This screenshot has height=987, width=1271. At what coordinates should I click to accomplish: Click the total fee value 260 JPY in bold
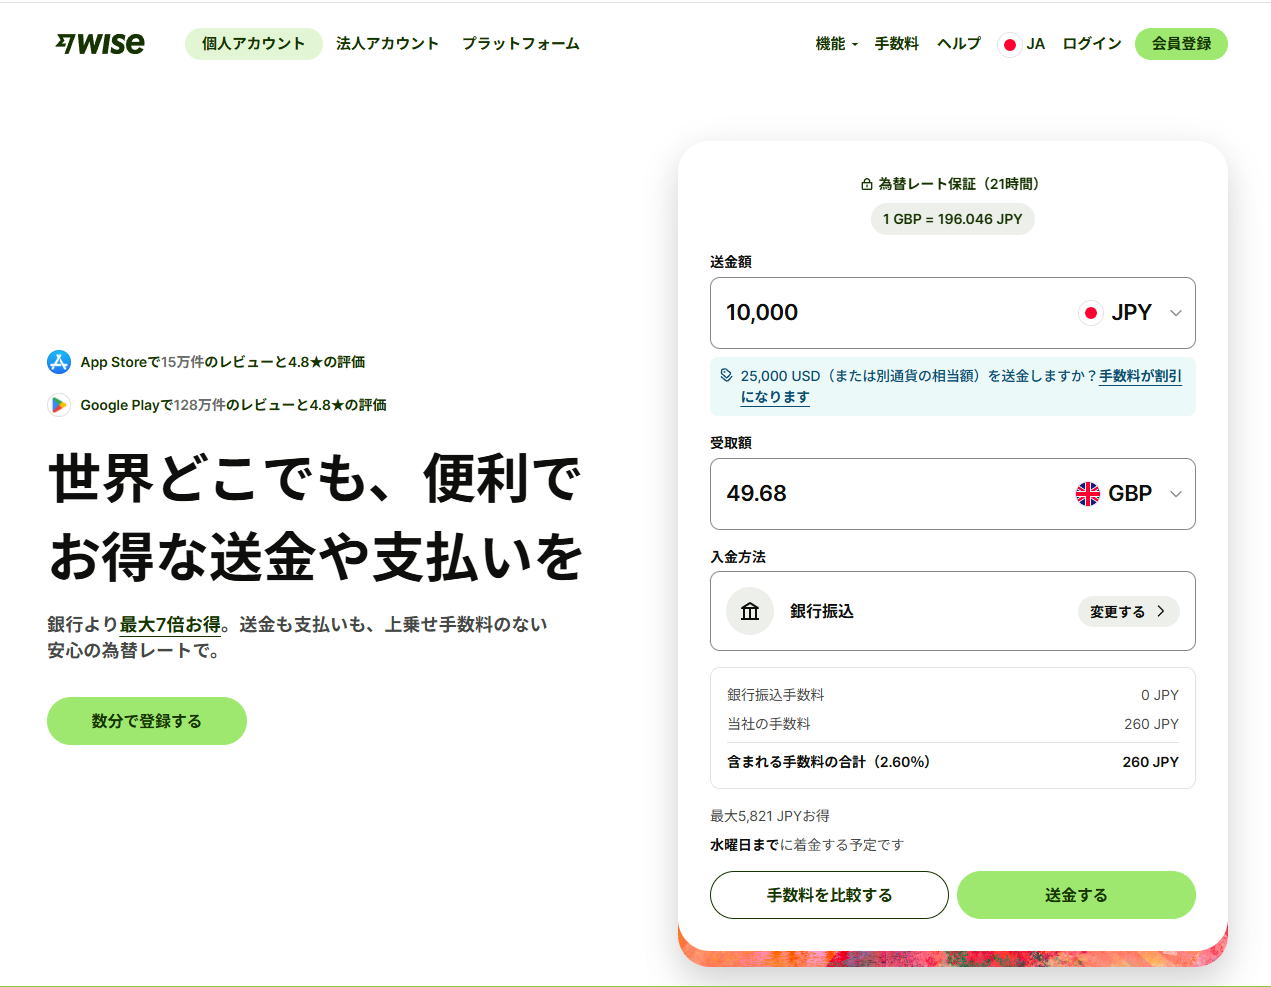point(1151,762)
